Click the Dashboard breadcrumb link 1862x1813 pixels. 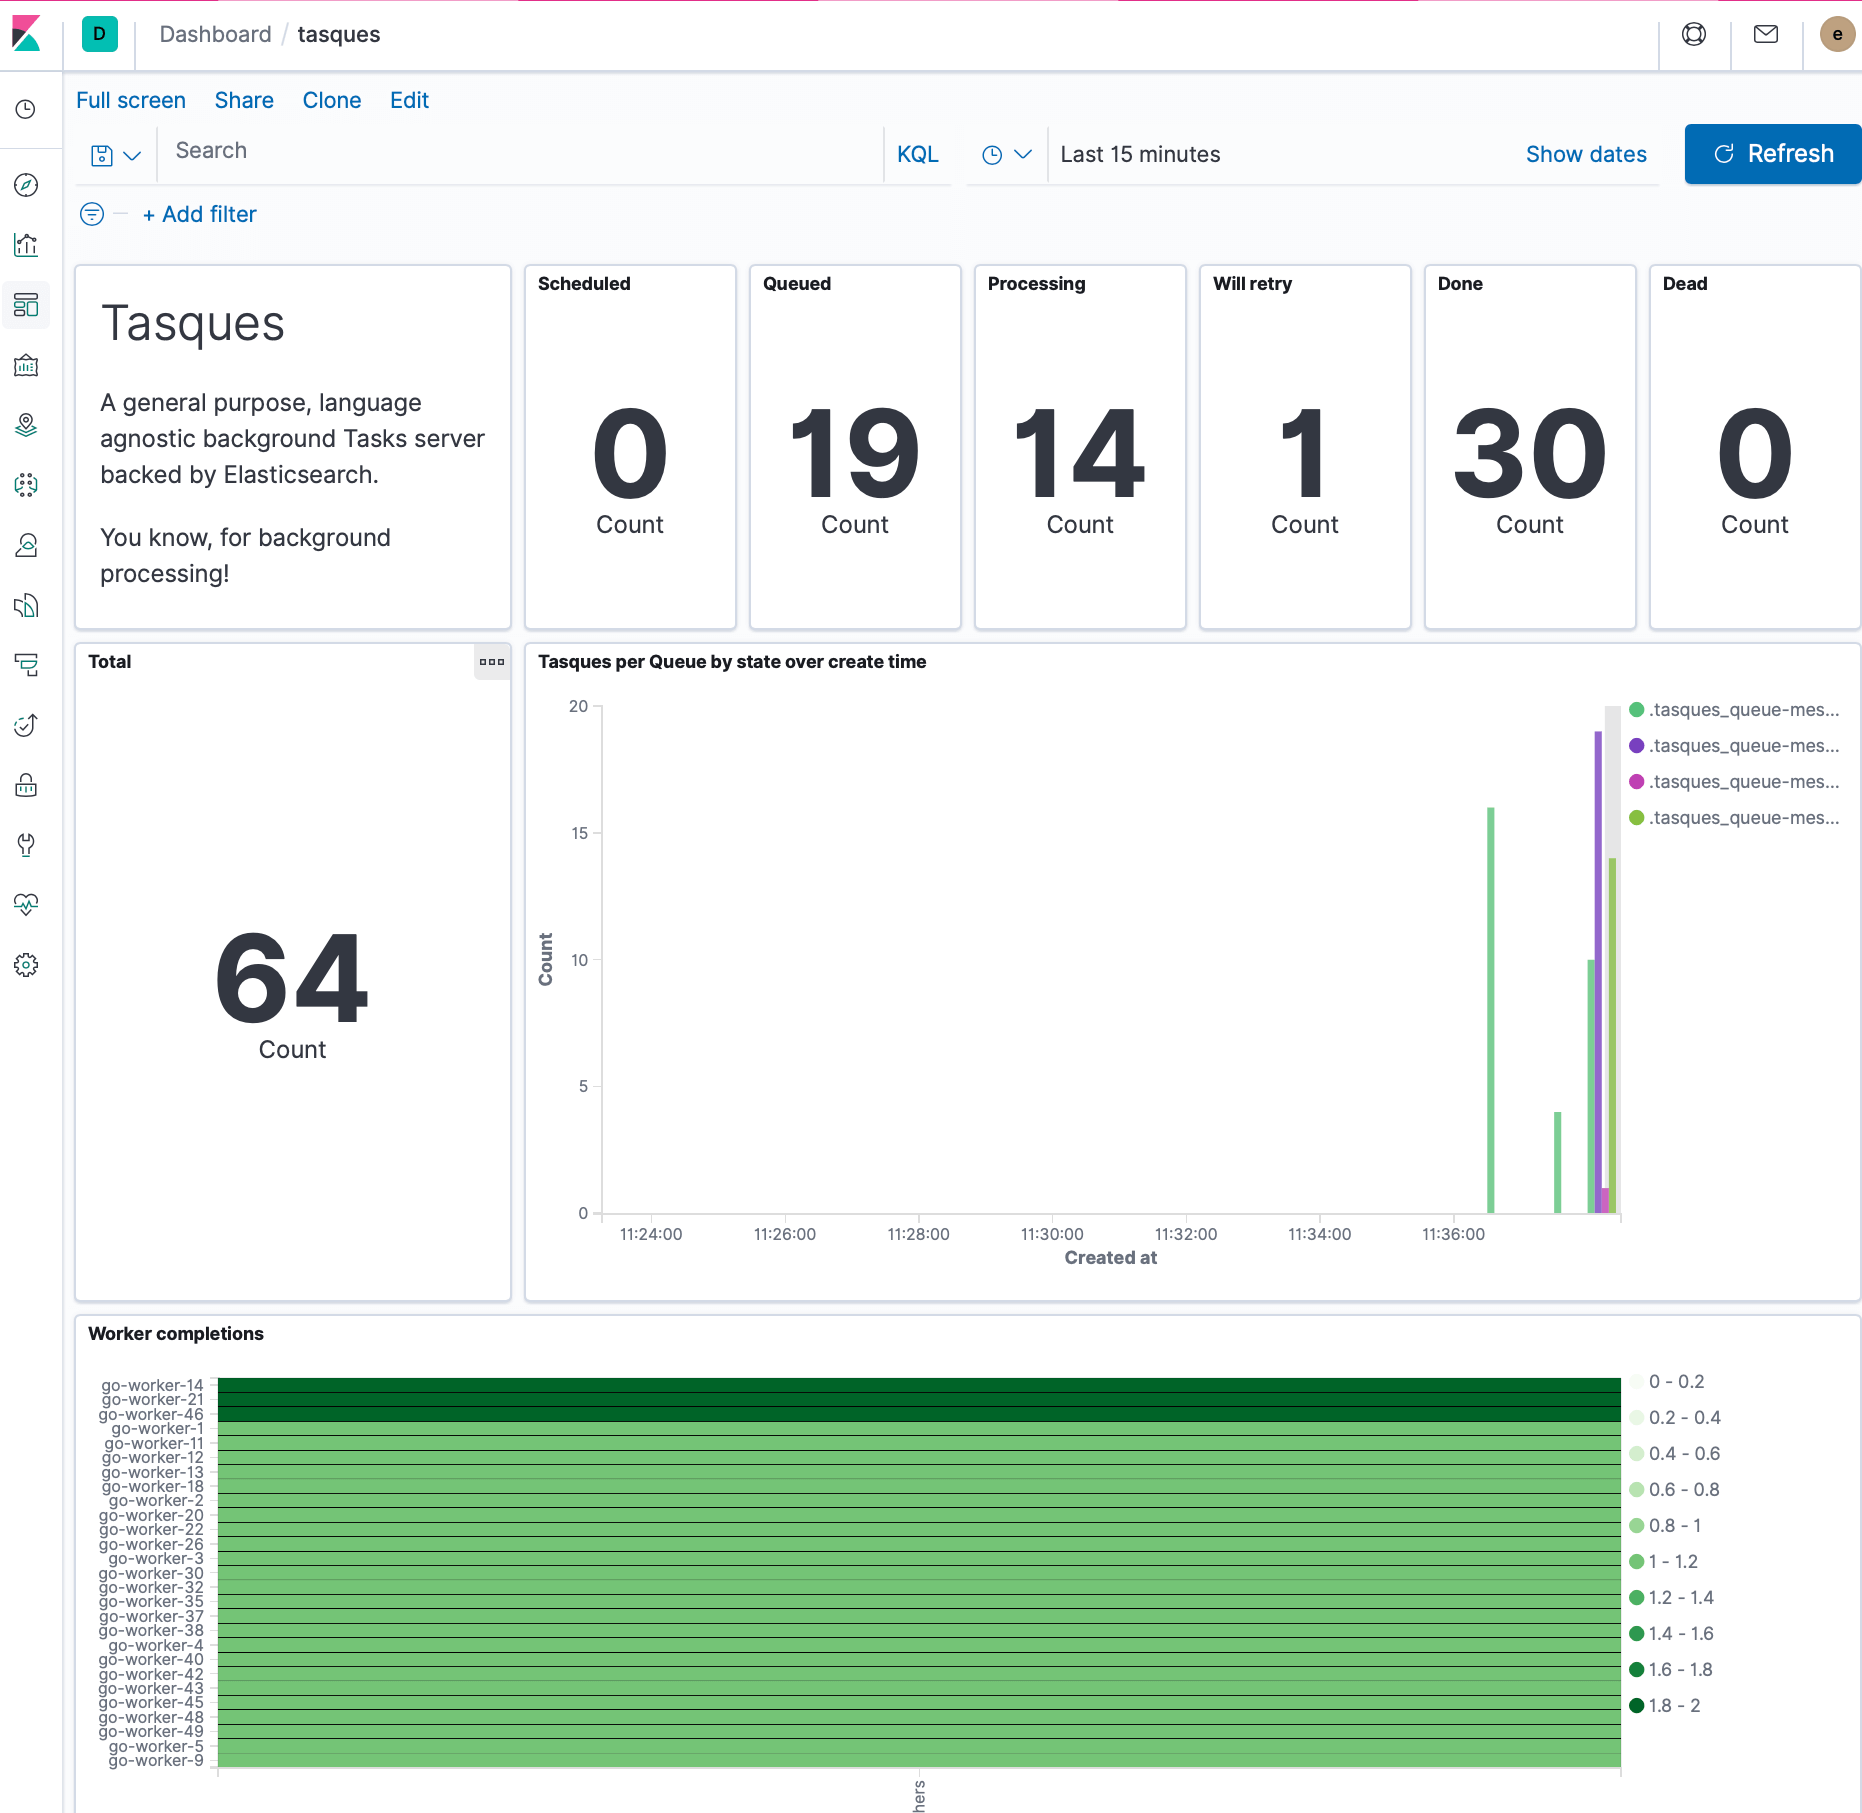tap(215, 34)
